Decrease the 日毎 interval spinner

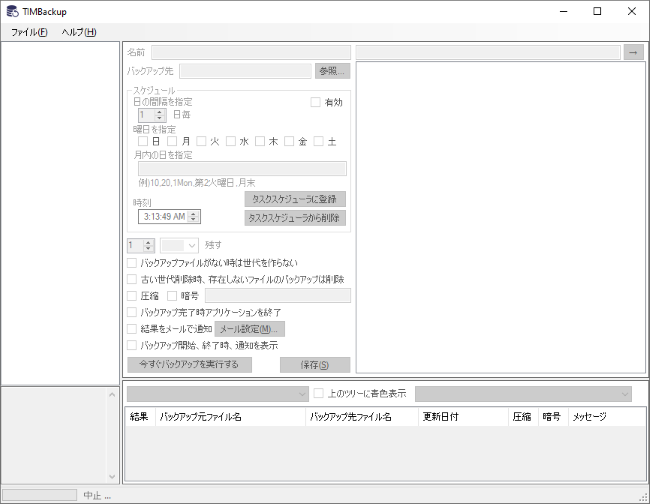pyautogui.click(x=160, y=118)
